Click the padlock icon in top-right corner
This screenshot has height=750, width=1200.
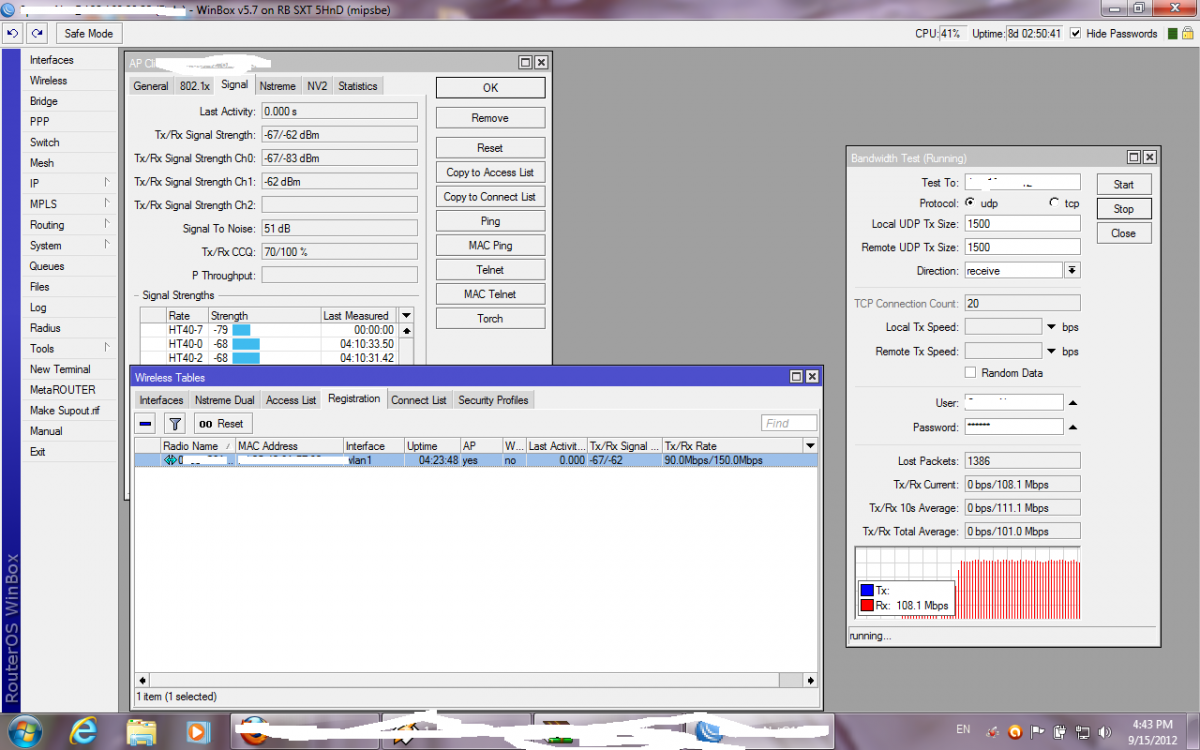pyautogui.click(x=1187, y=33)
